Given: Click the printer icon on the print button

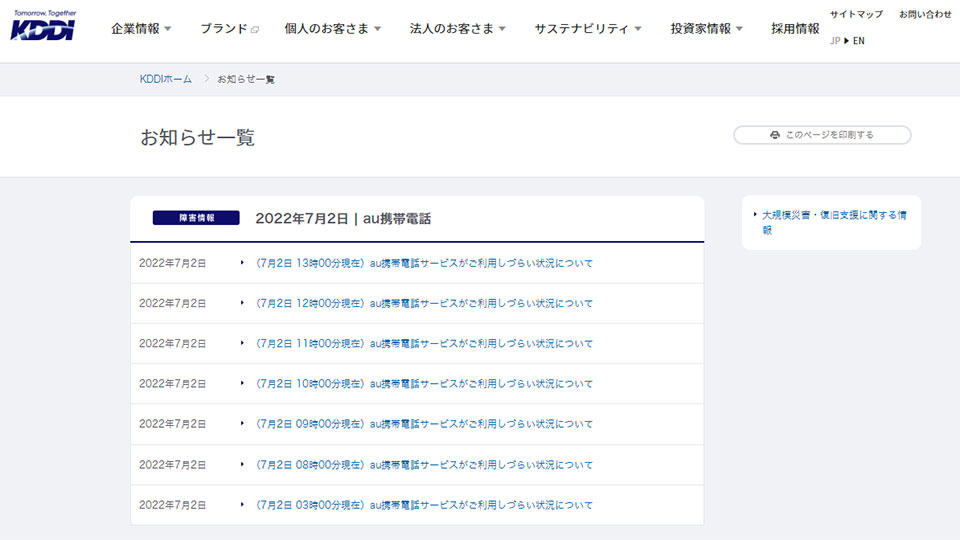Looking at the screenshot, I should coord(775,135).
